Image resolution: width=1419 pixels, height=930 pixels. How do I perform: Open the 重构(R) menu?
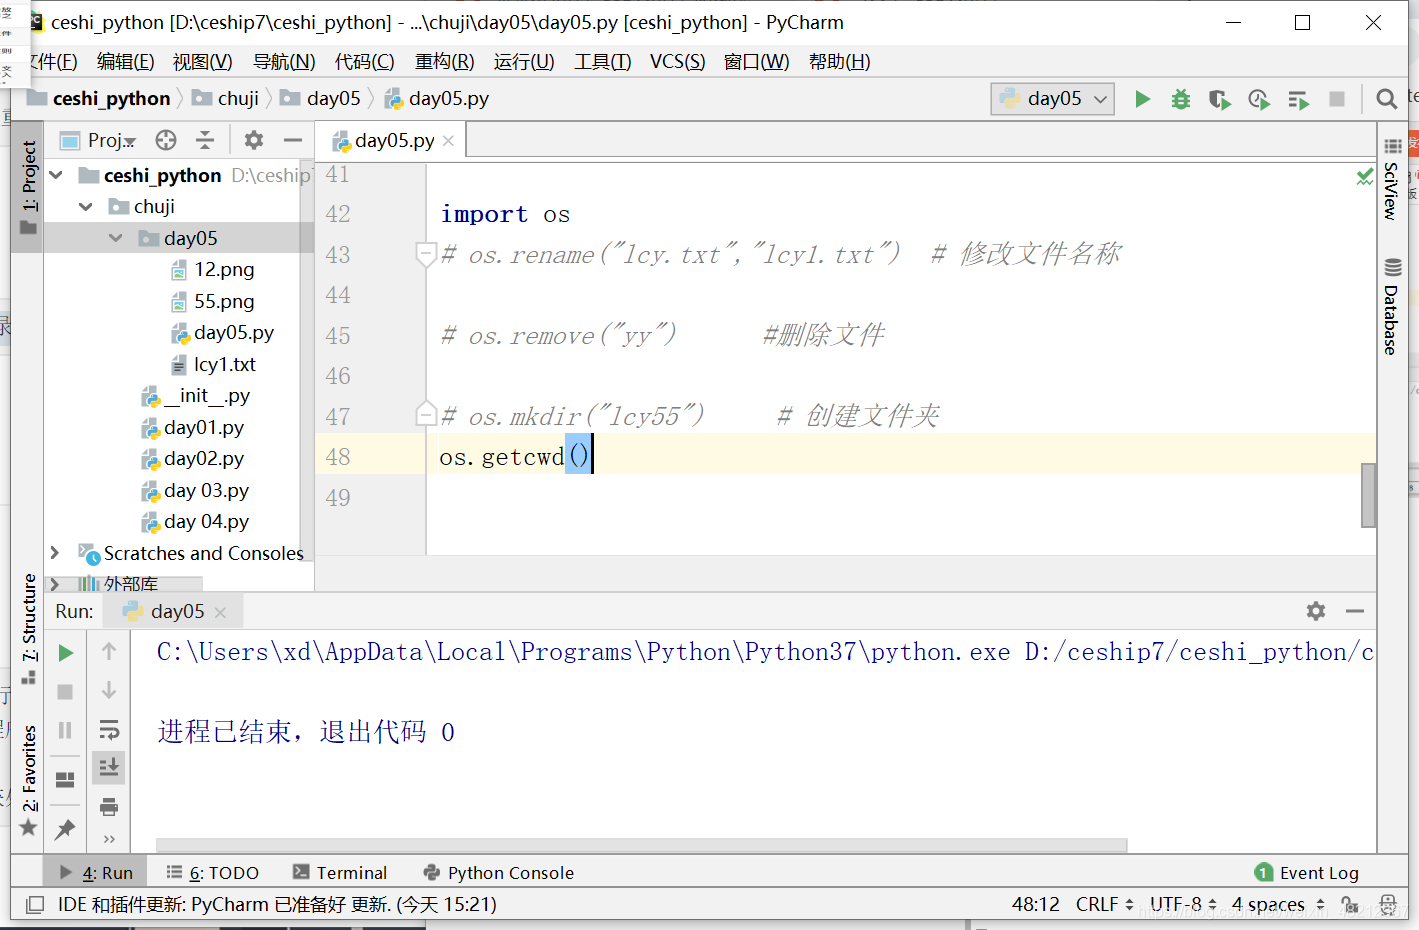[445, 62]
